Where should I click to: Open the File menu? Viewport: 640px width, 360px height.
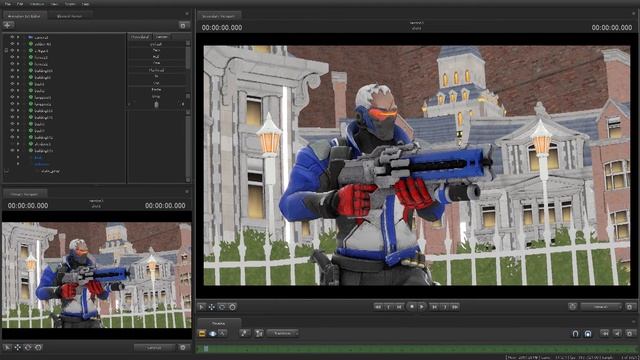(x=8, y=4)
